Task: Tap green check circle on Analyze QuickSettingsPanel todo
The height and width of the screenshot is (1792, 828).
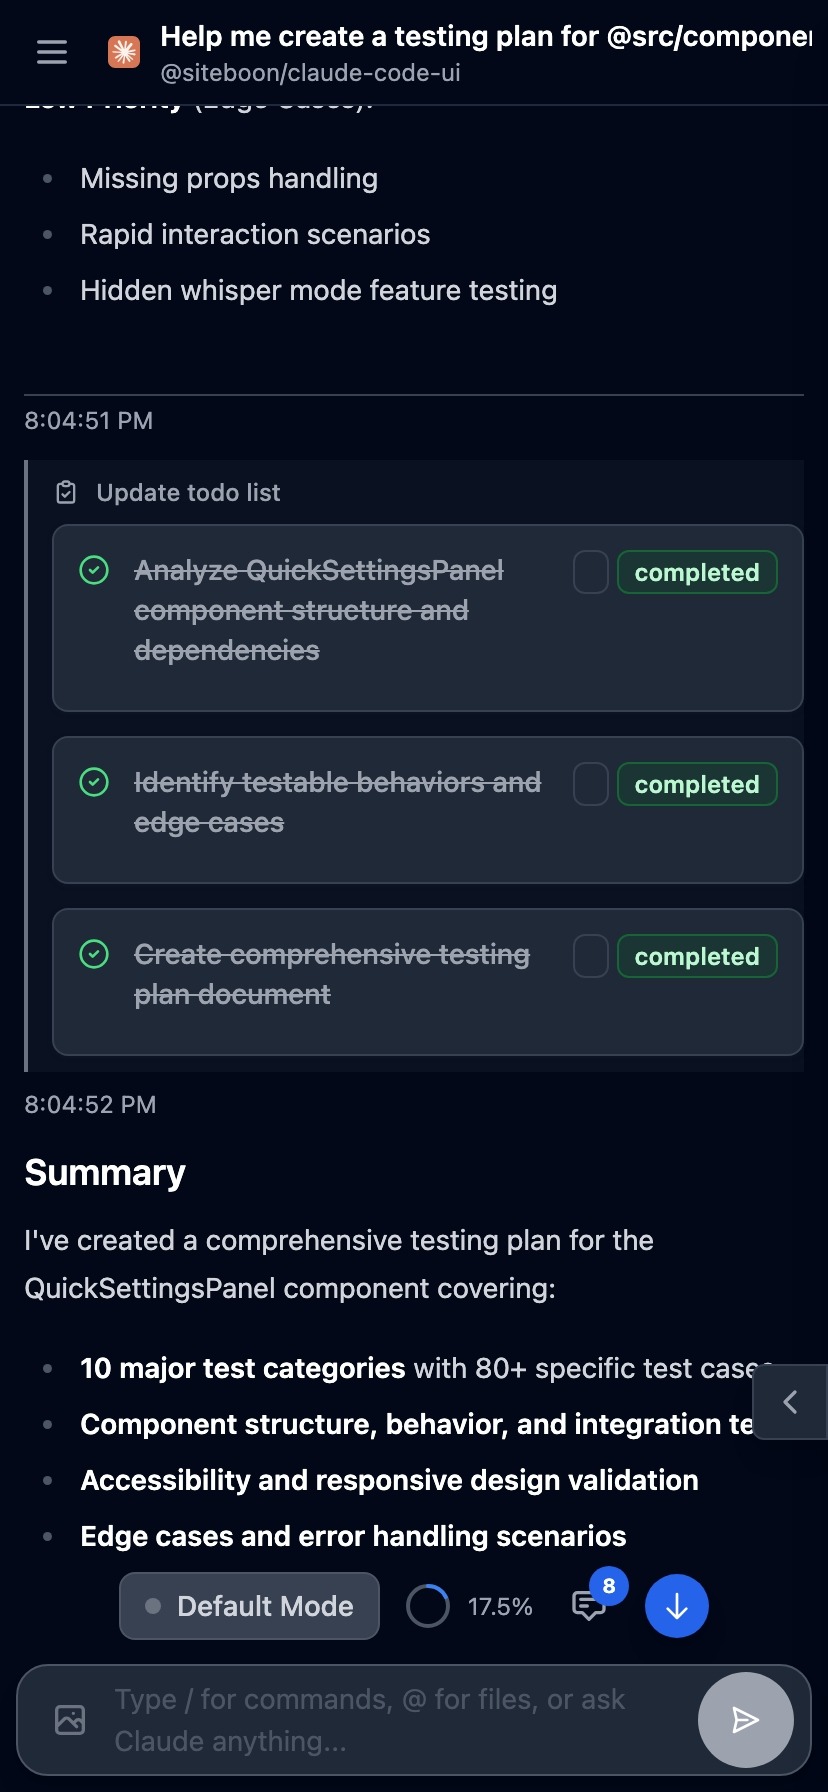Action: click(93, 569)
